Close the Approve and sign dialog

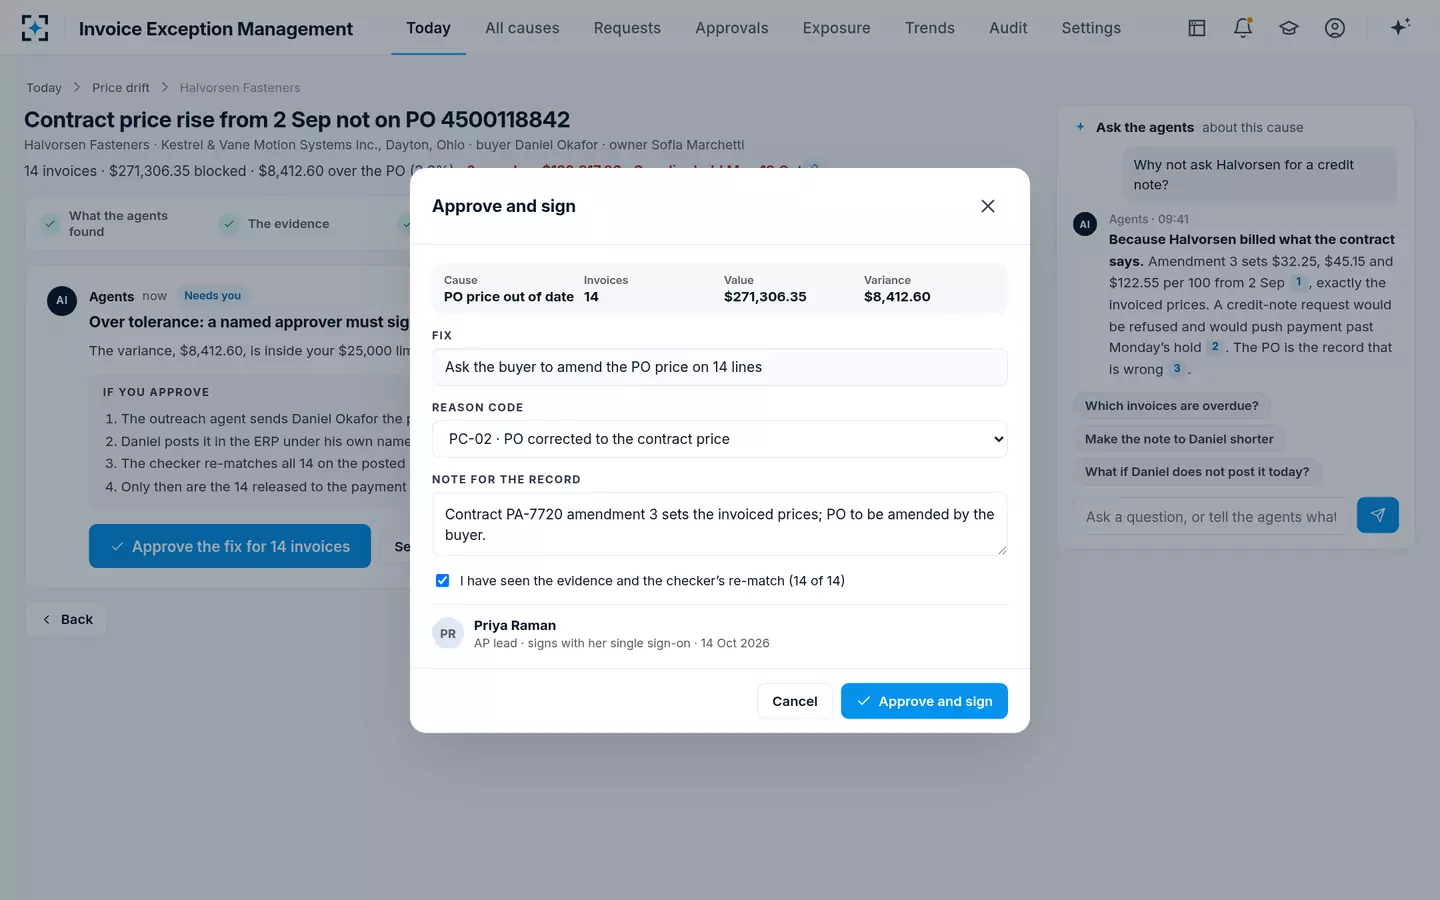click(988, 206)
